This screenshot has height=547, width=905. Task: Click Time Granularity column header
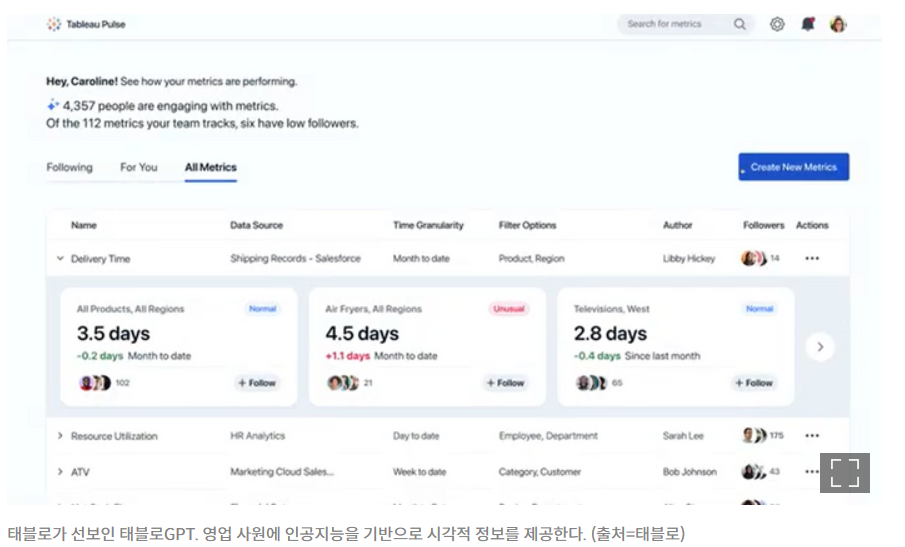tap(428, 225)
